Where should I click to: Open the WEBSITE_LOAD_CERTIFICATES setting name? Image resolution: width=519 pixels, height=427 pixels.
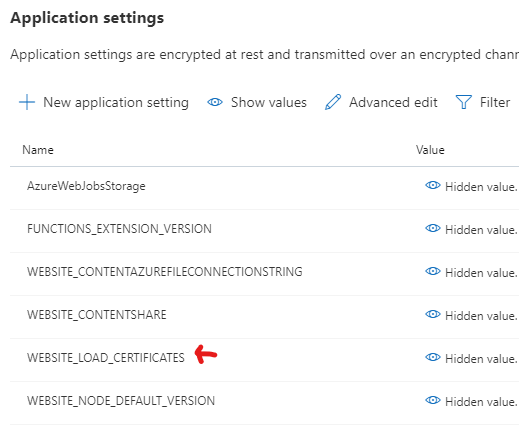pos(106,358)
